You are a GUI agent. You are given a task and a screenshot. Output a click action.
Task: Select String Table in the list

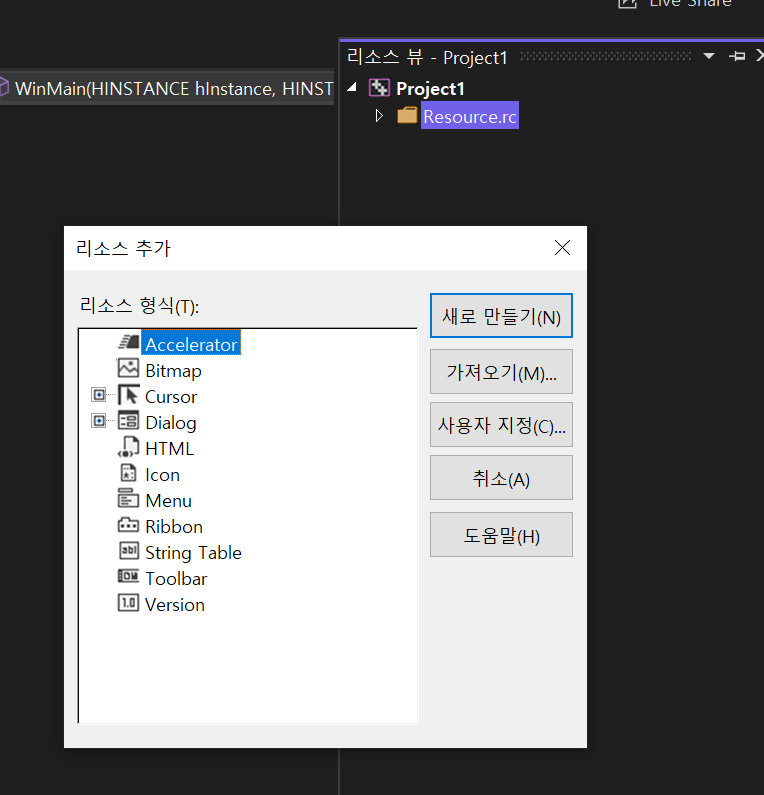coord(193,553)
